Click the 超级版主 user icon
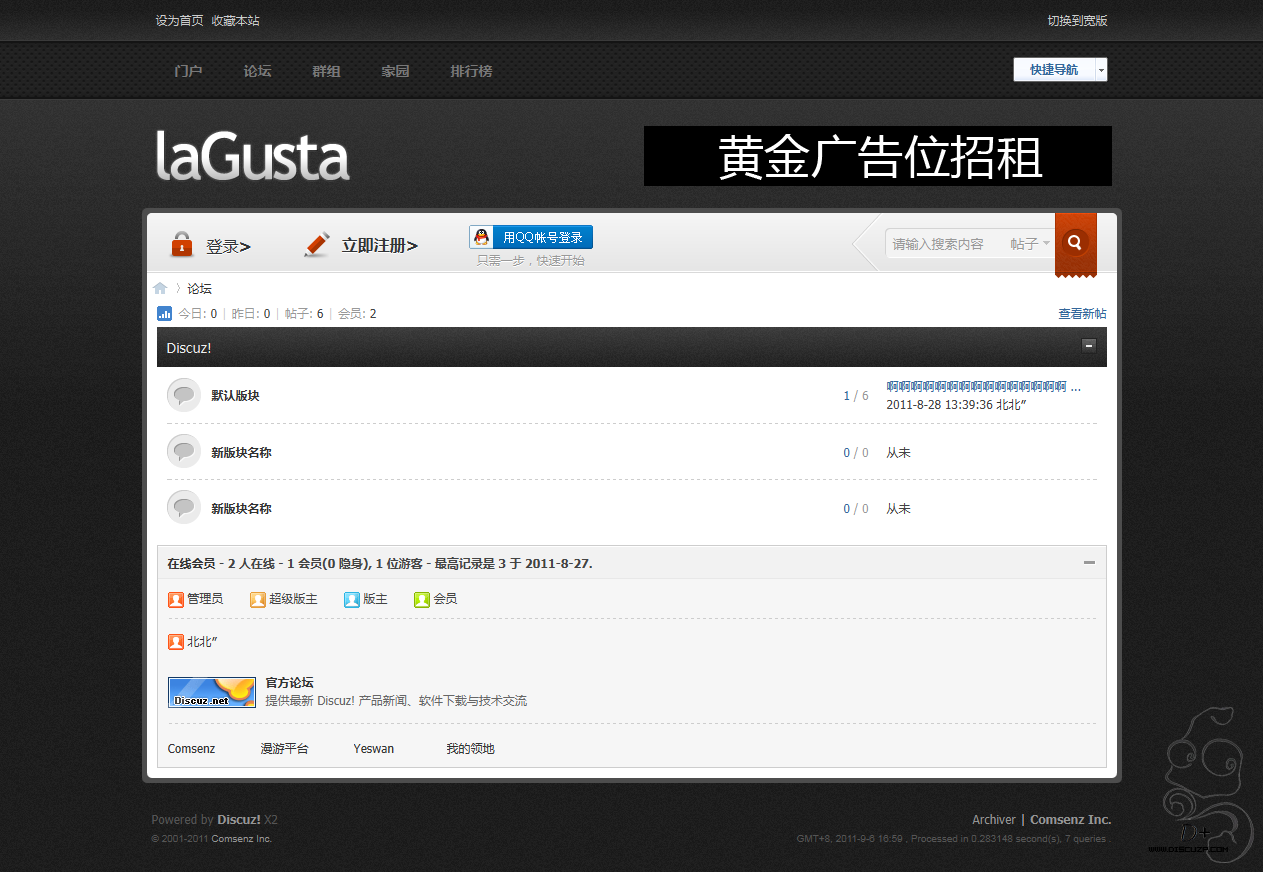This screenshot has height=872, width=1263. click(258, 599)
